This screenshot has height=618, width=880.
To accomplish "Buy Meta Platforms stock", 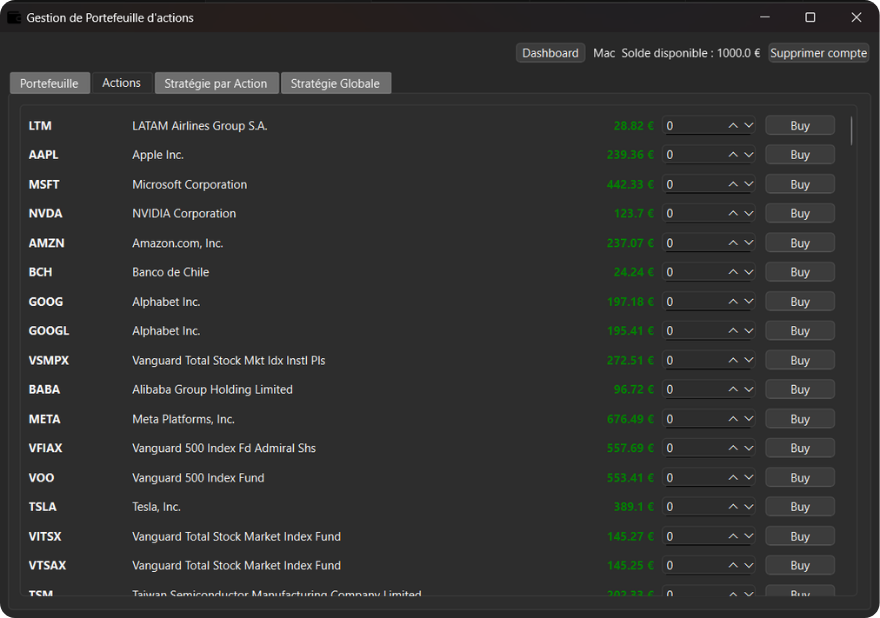I will tap(800, 419).
